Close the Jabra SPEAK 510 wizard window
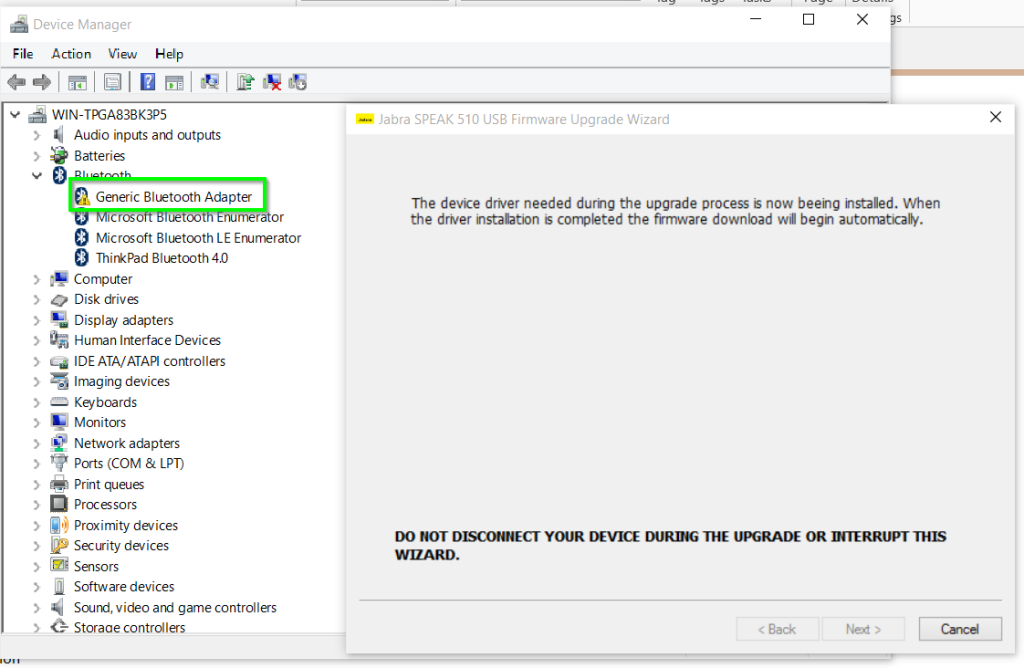1024x668 pixels. tap(995, 117)
